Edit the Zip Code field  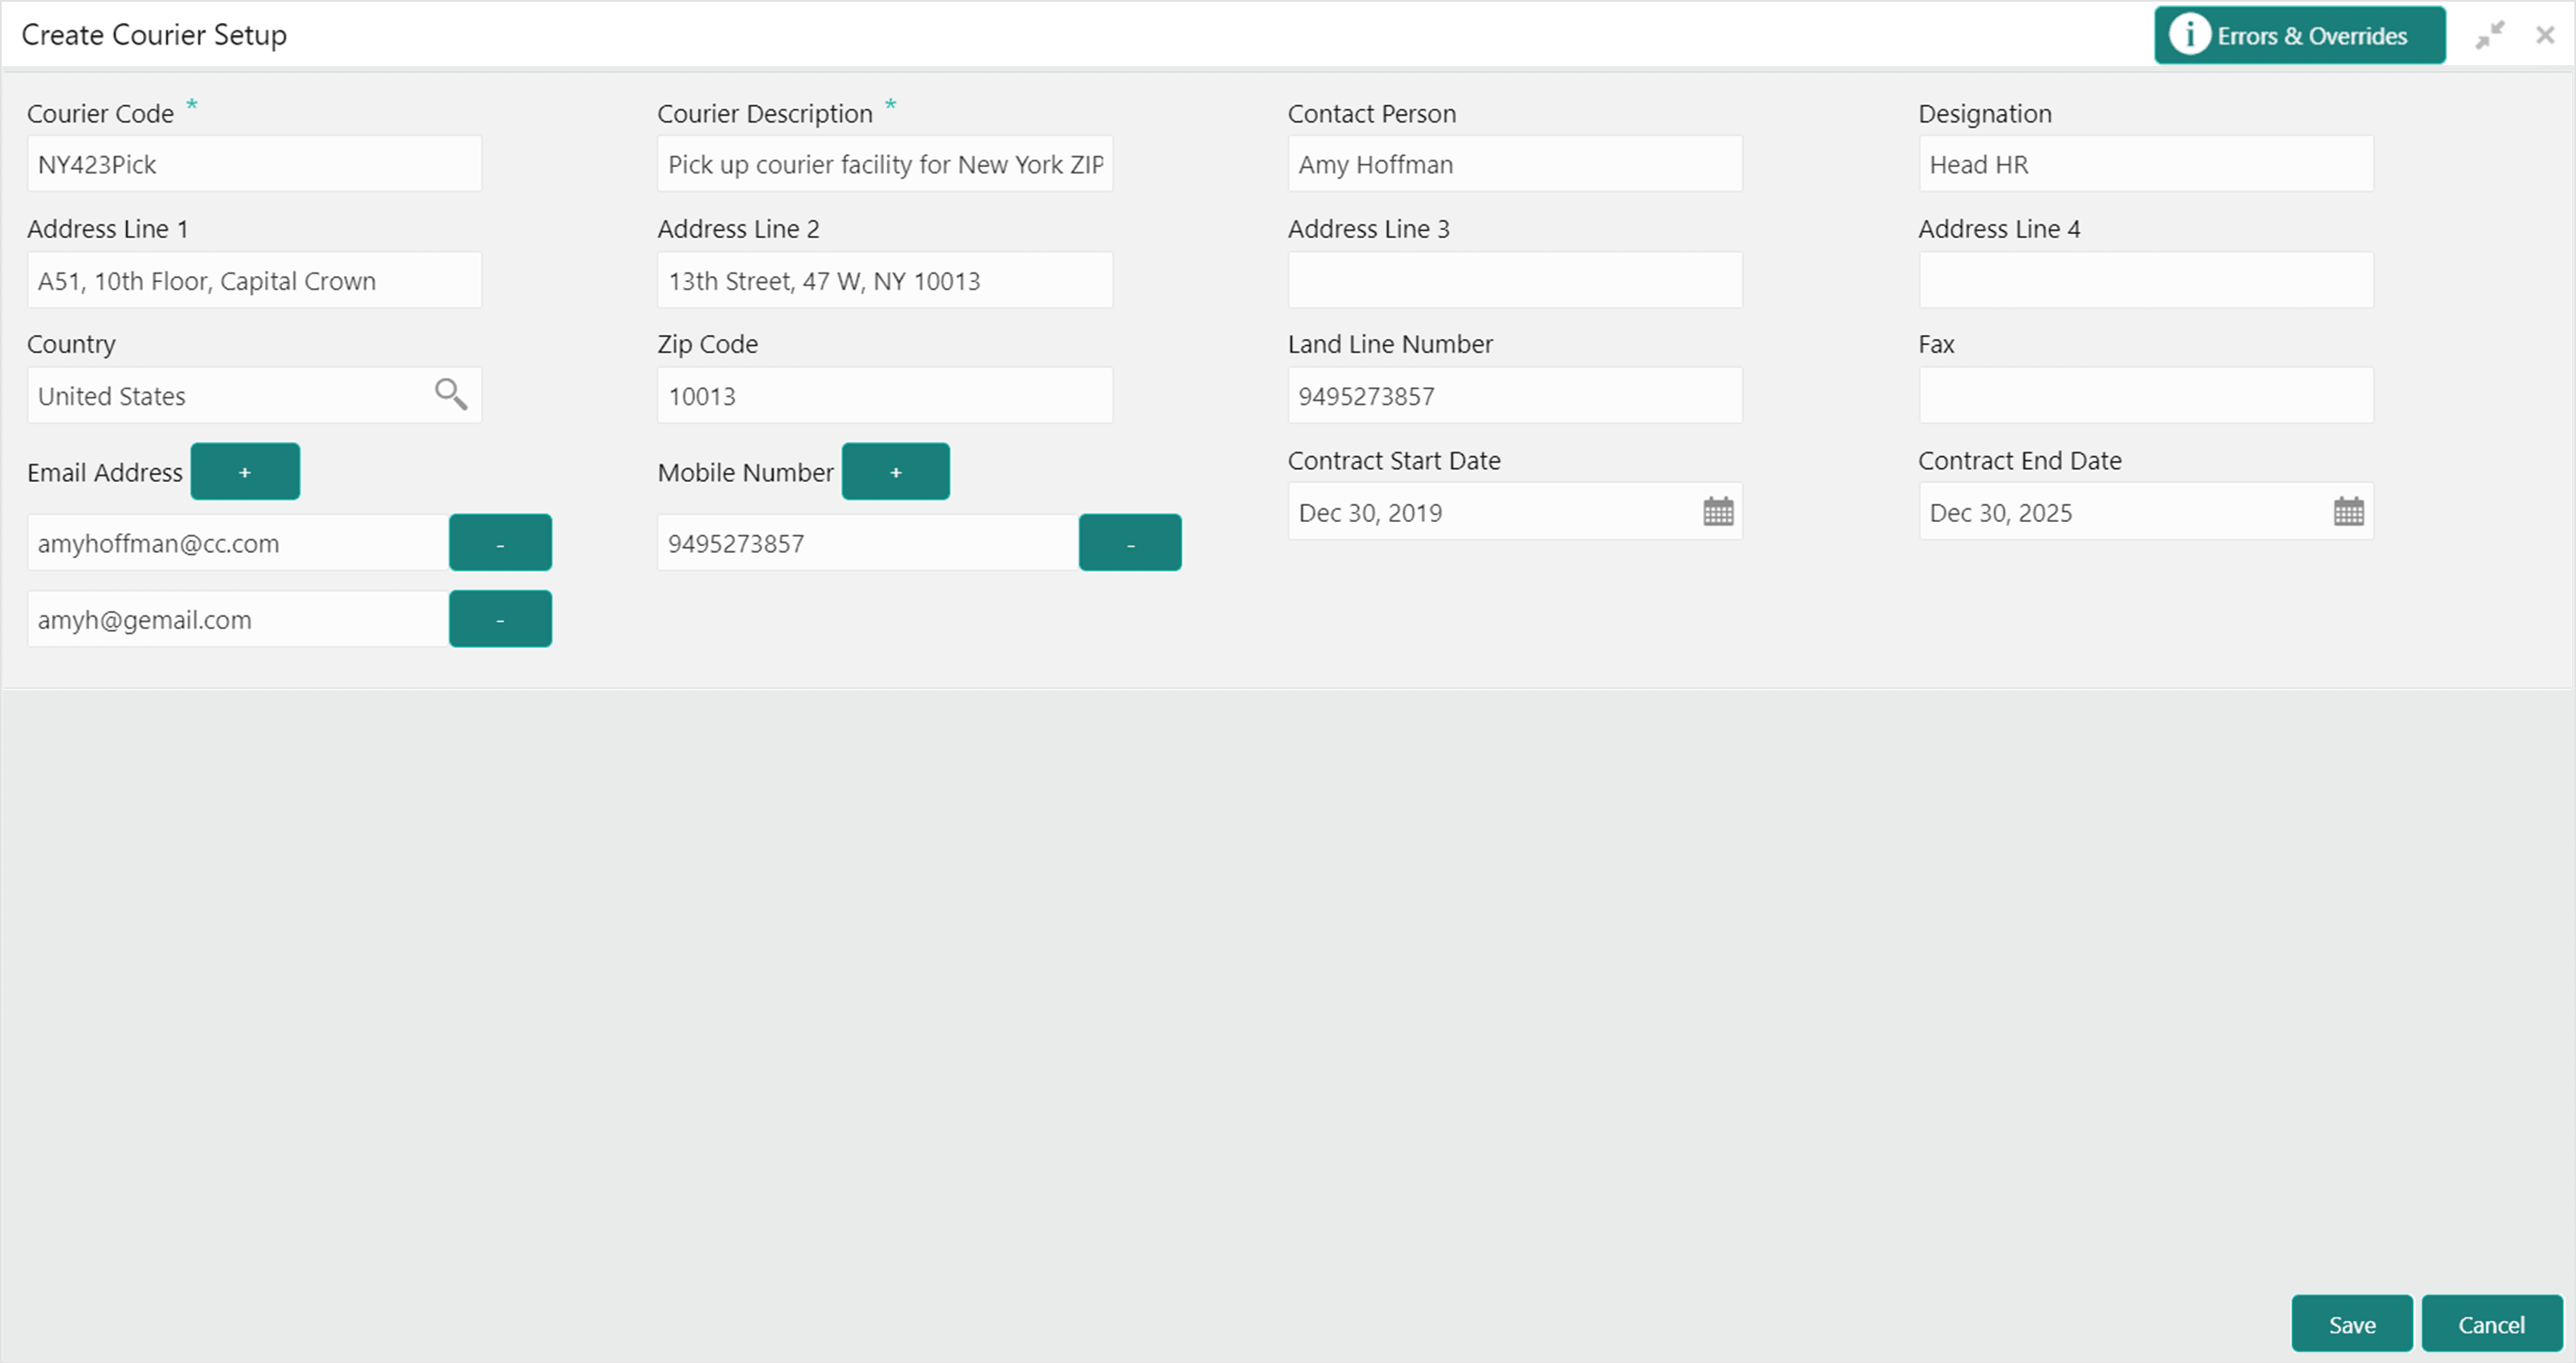[x=885, y=395]
